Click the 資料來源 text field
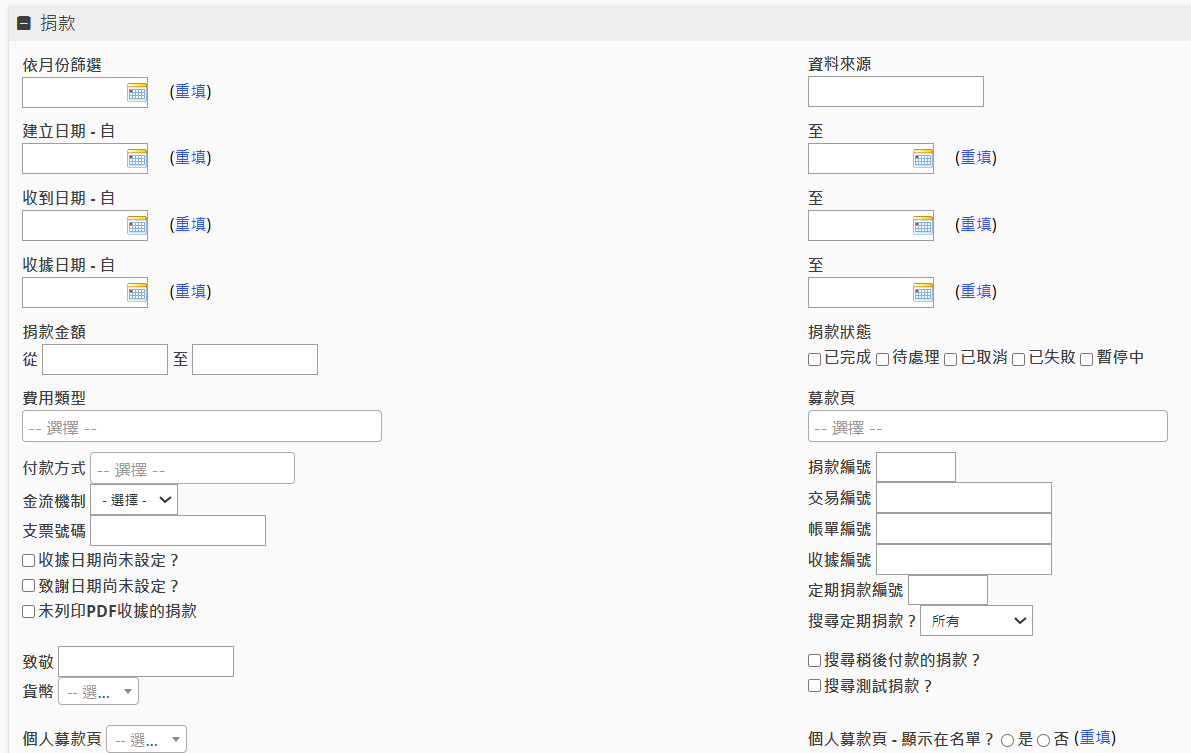 [x=895, y=92]
